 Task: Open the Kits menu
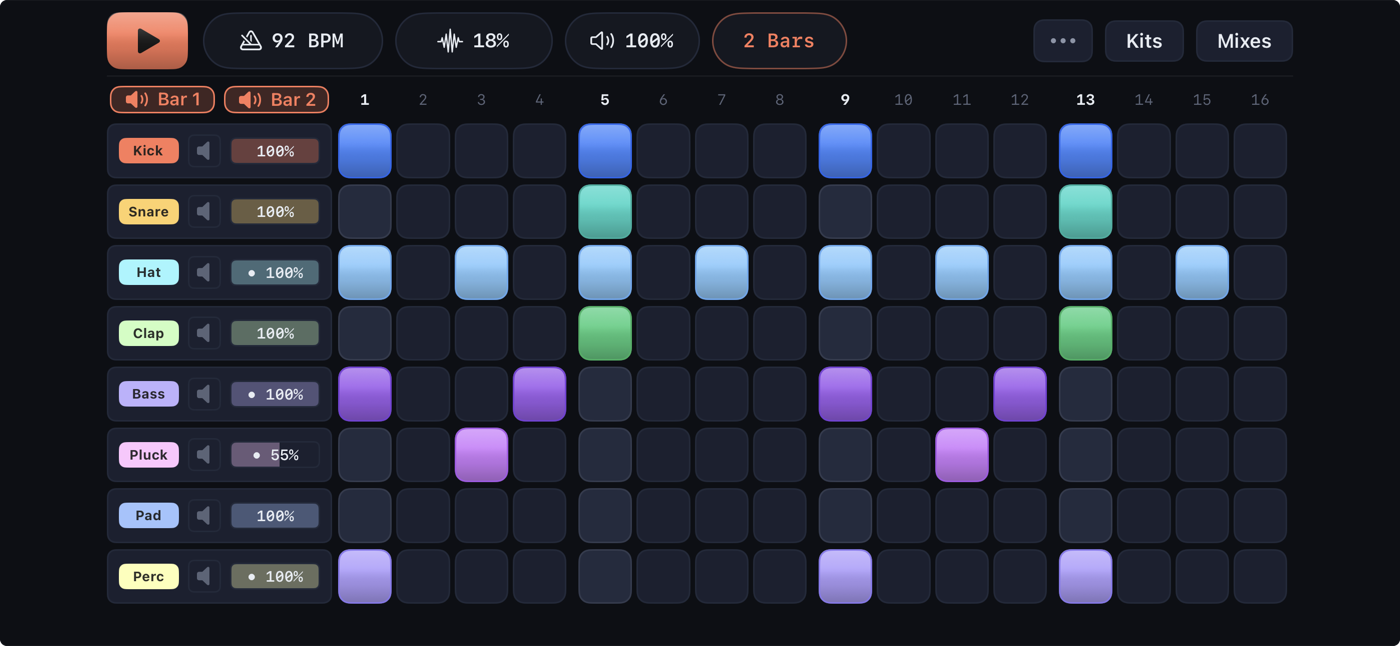point(1144,41)
